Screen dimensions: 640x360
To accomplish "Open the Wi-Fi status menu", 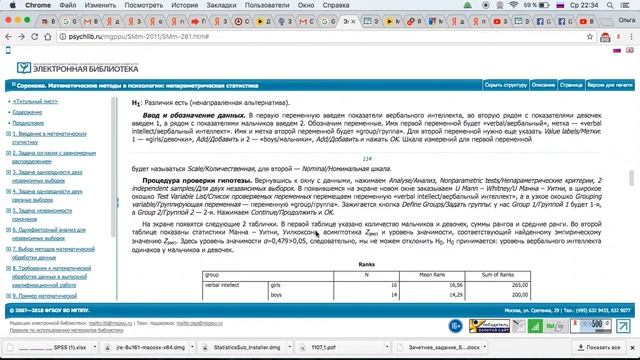I will click(x=513, y=5).
